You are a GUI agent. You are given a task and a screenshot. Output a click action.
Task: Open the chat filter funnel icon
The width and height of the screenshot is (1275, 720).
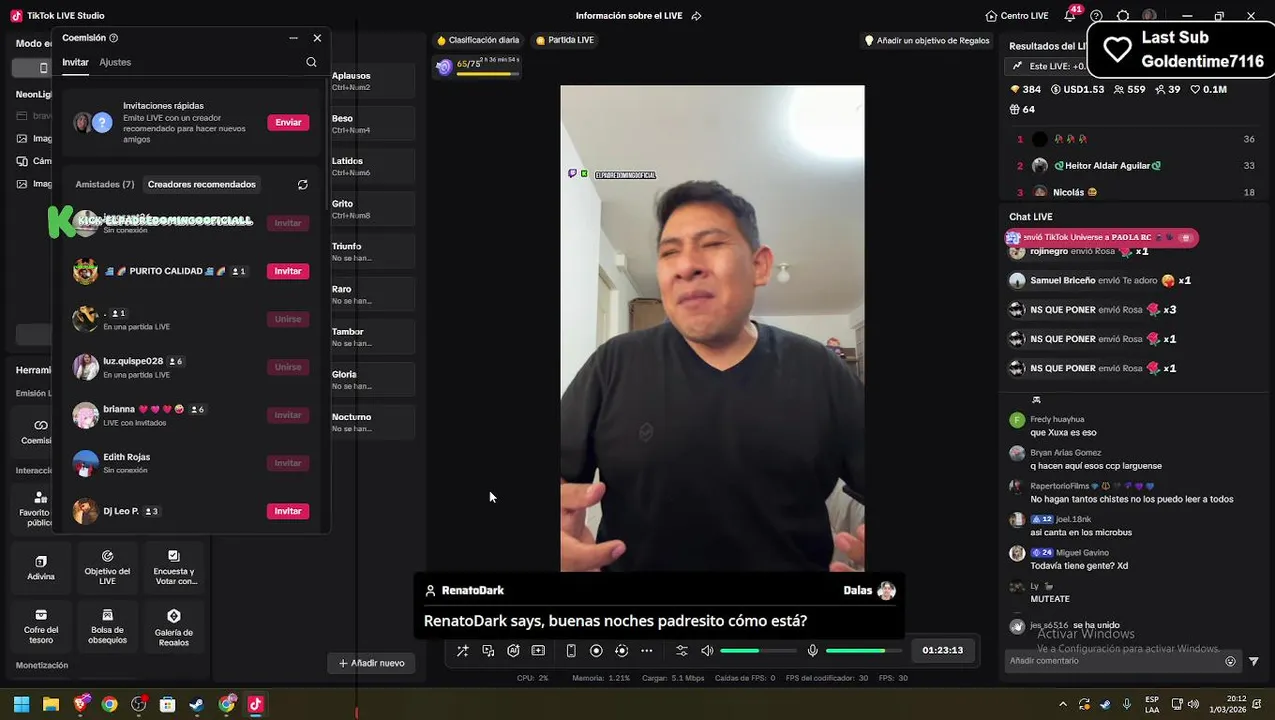tap(1254, 661)
